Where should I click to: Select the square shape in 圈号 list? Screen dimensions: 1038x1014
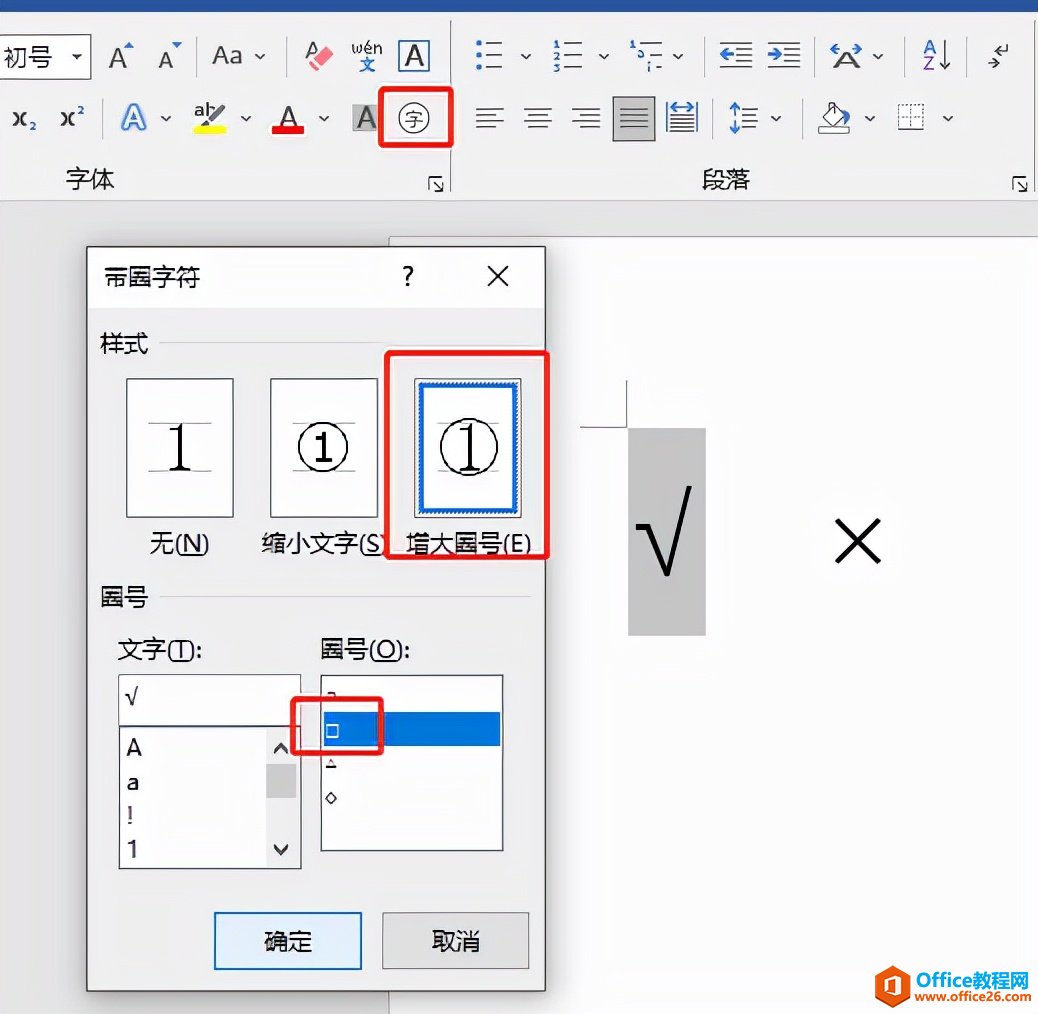click(x=335, y=729)
